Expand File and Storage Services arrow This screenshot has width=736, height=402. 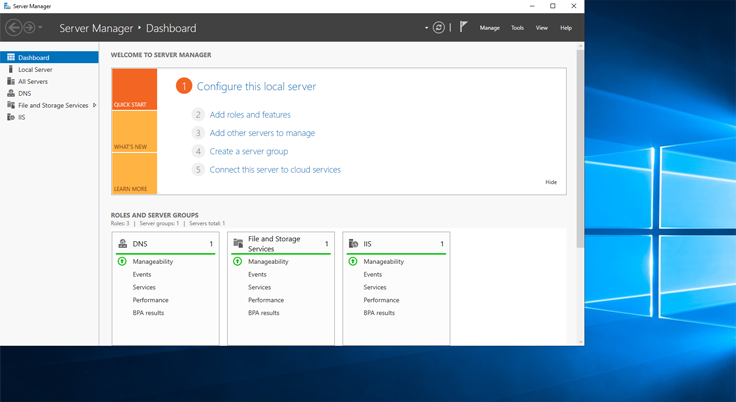(94, 105)
